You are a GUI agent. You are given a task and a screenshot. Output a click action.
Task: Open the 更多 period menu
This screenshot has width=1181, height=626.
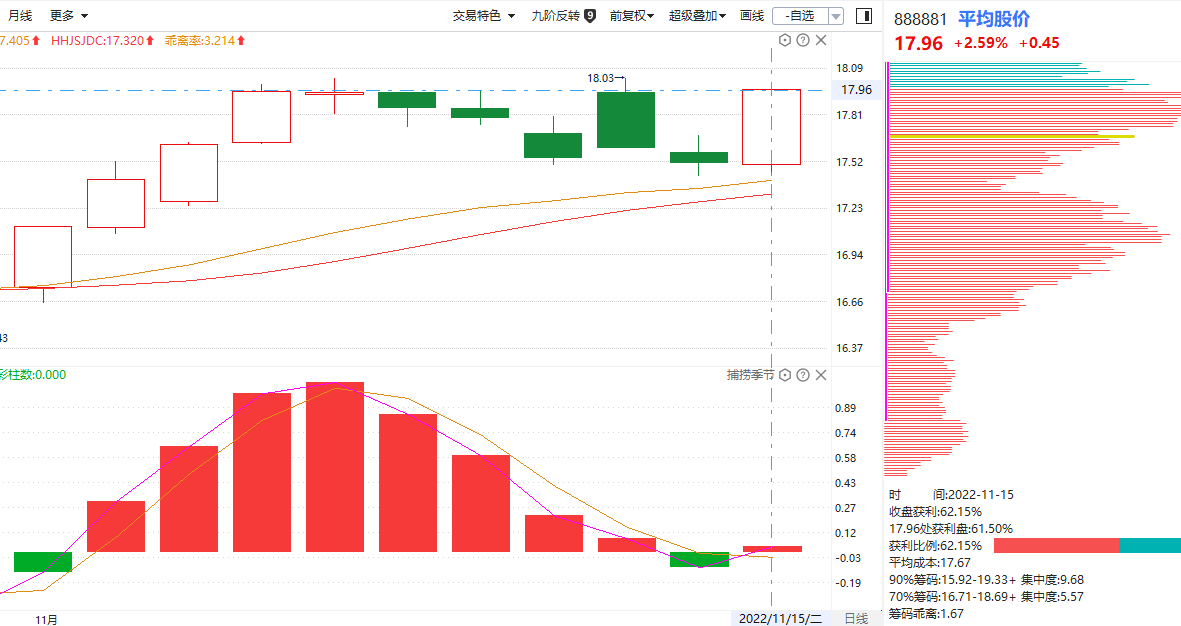click(69, 16)
